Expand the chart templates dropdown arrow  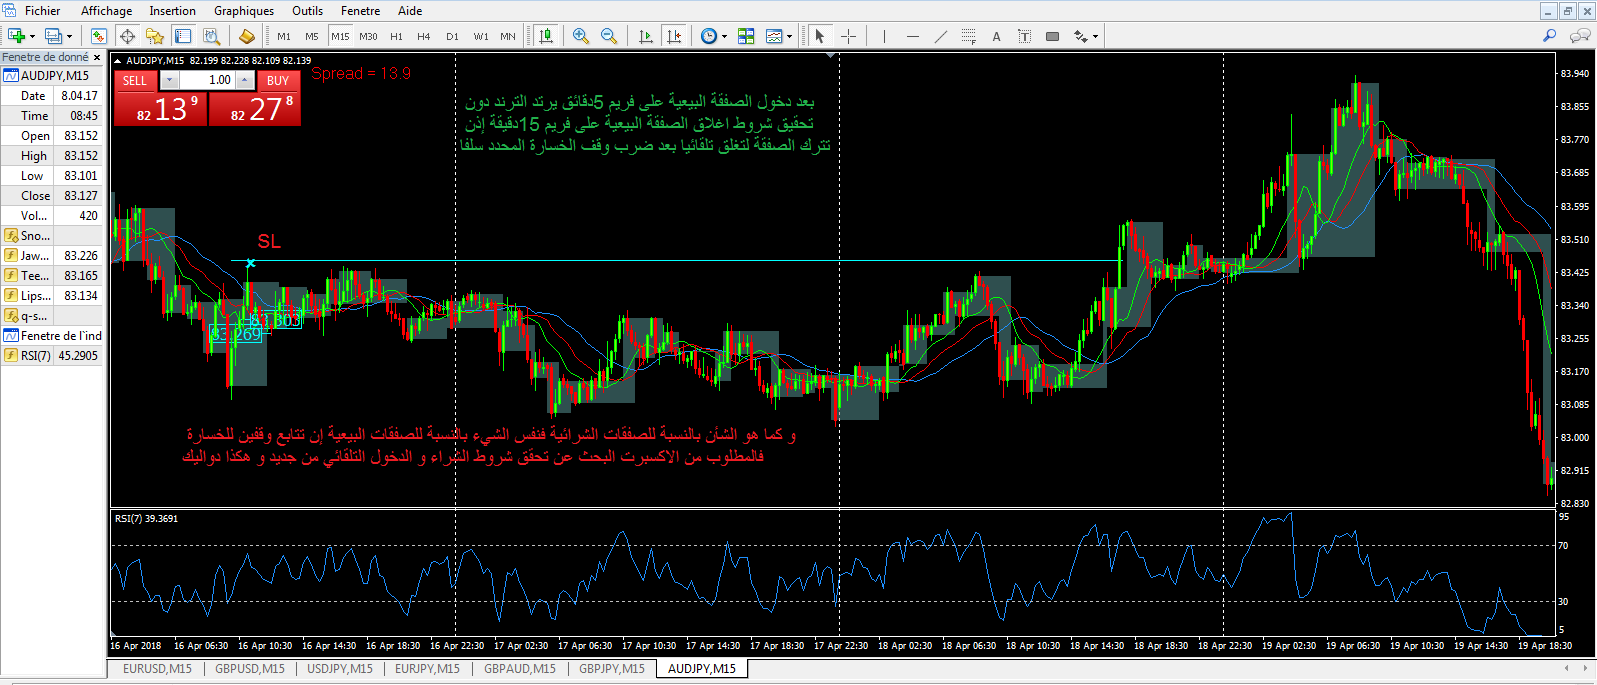790,37
